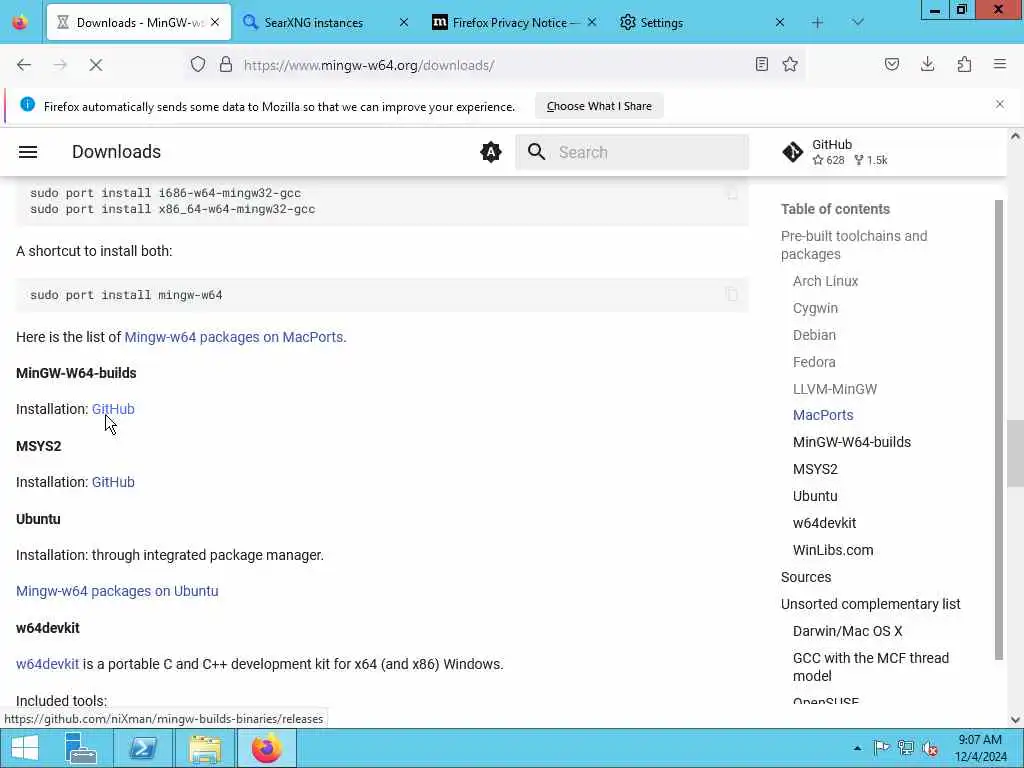Open File Explorer from the taskbar

point(205,748)
